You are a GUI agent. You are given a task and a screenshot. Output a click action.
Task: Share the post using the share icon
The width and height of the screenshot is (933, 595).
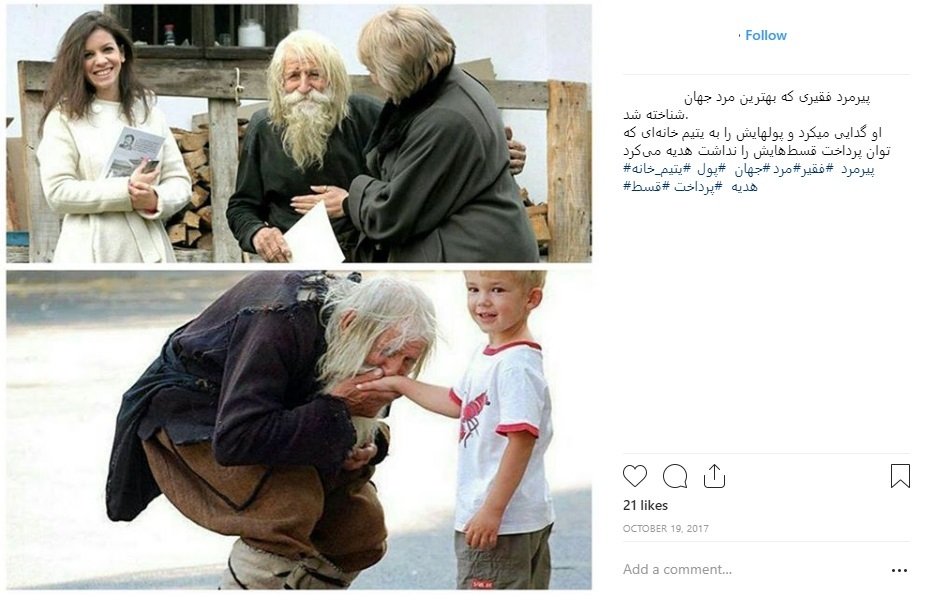714,476
